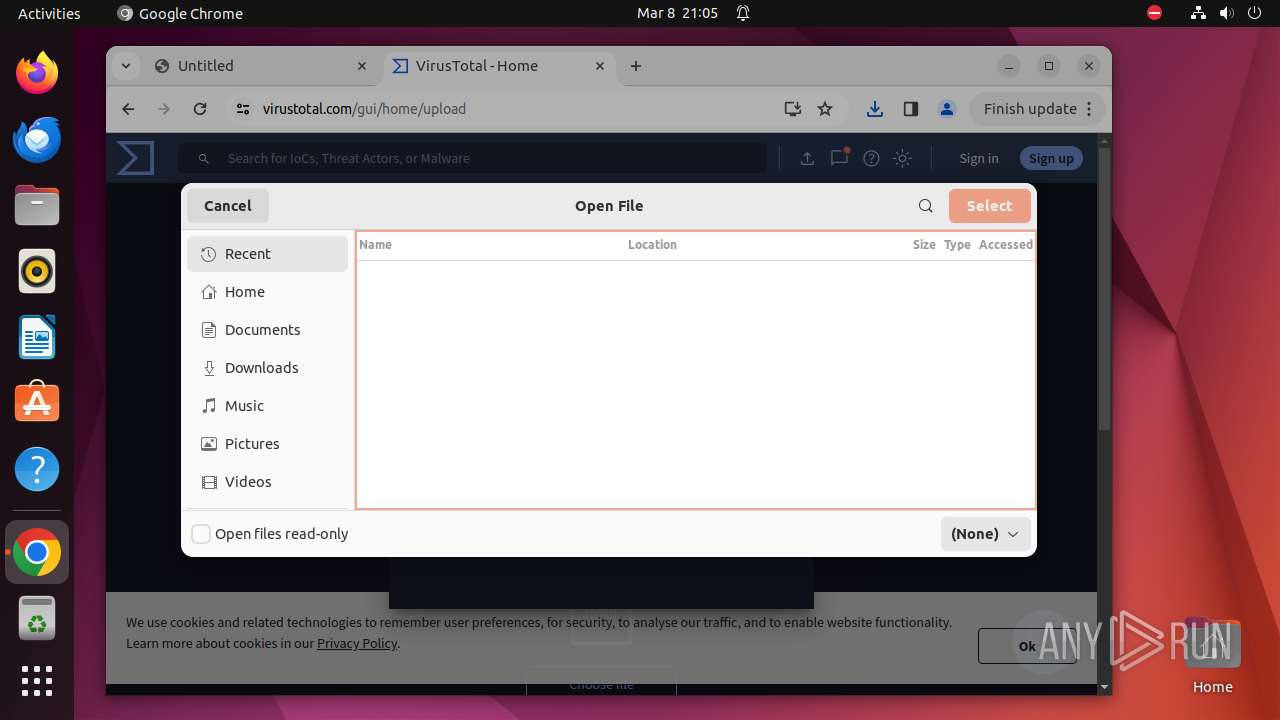Open Rhythmbox music player in dock
The width and height of the screenshot is (1280, 720).
37,271
